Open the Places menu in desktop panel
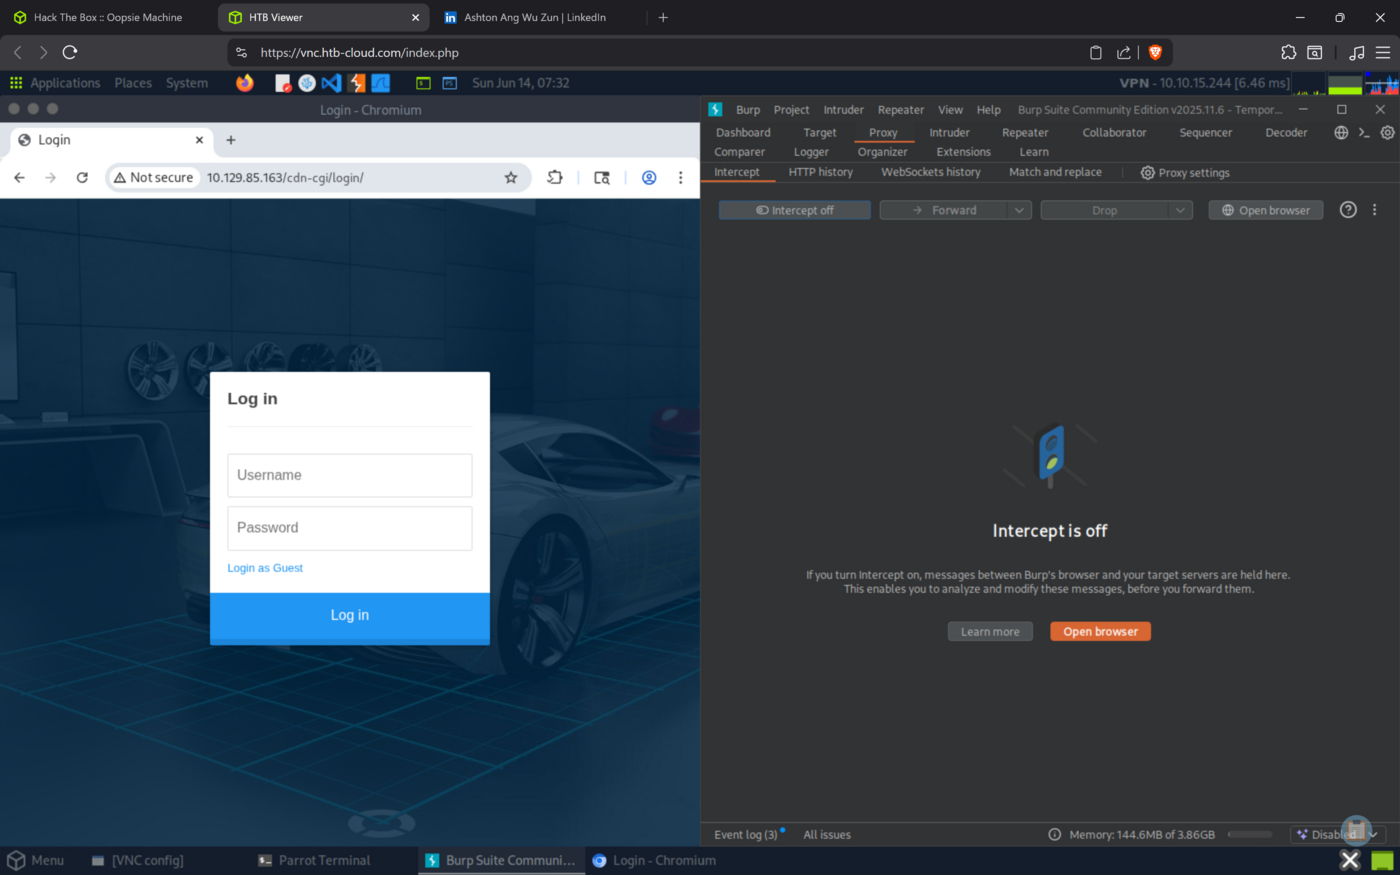The height and width of the screenshot is (875, 1400). point(133,83)
